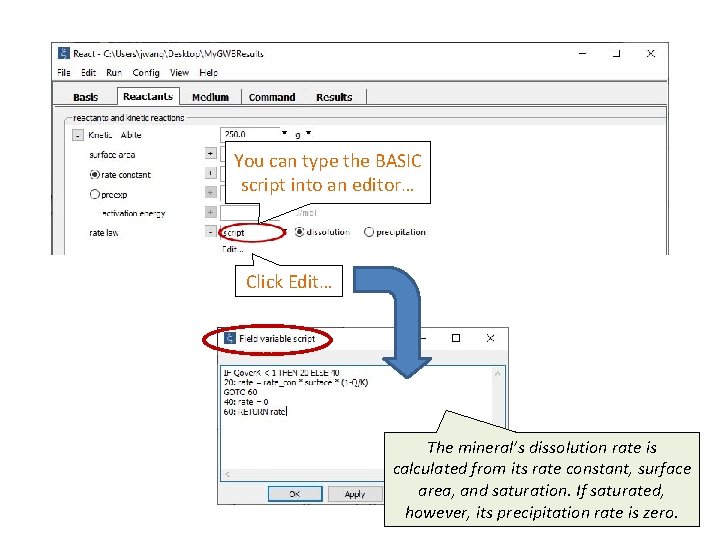Expand the preexp row plus button

(210, 192)
